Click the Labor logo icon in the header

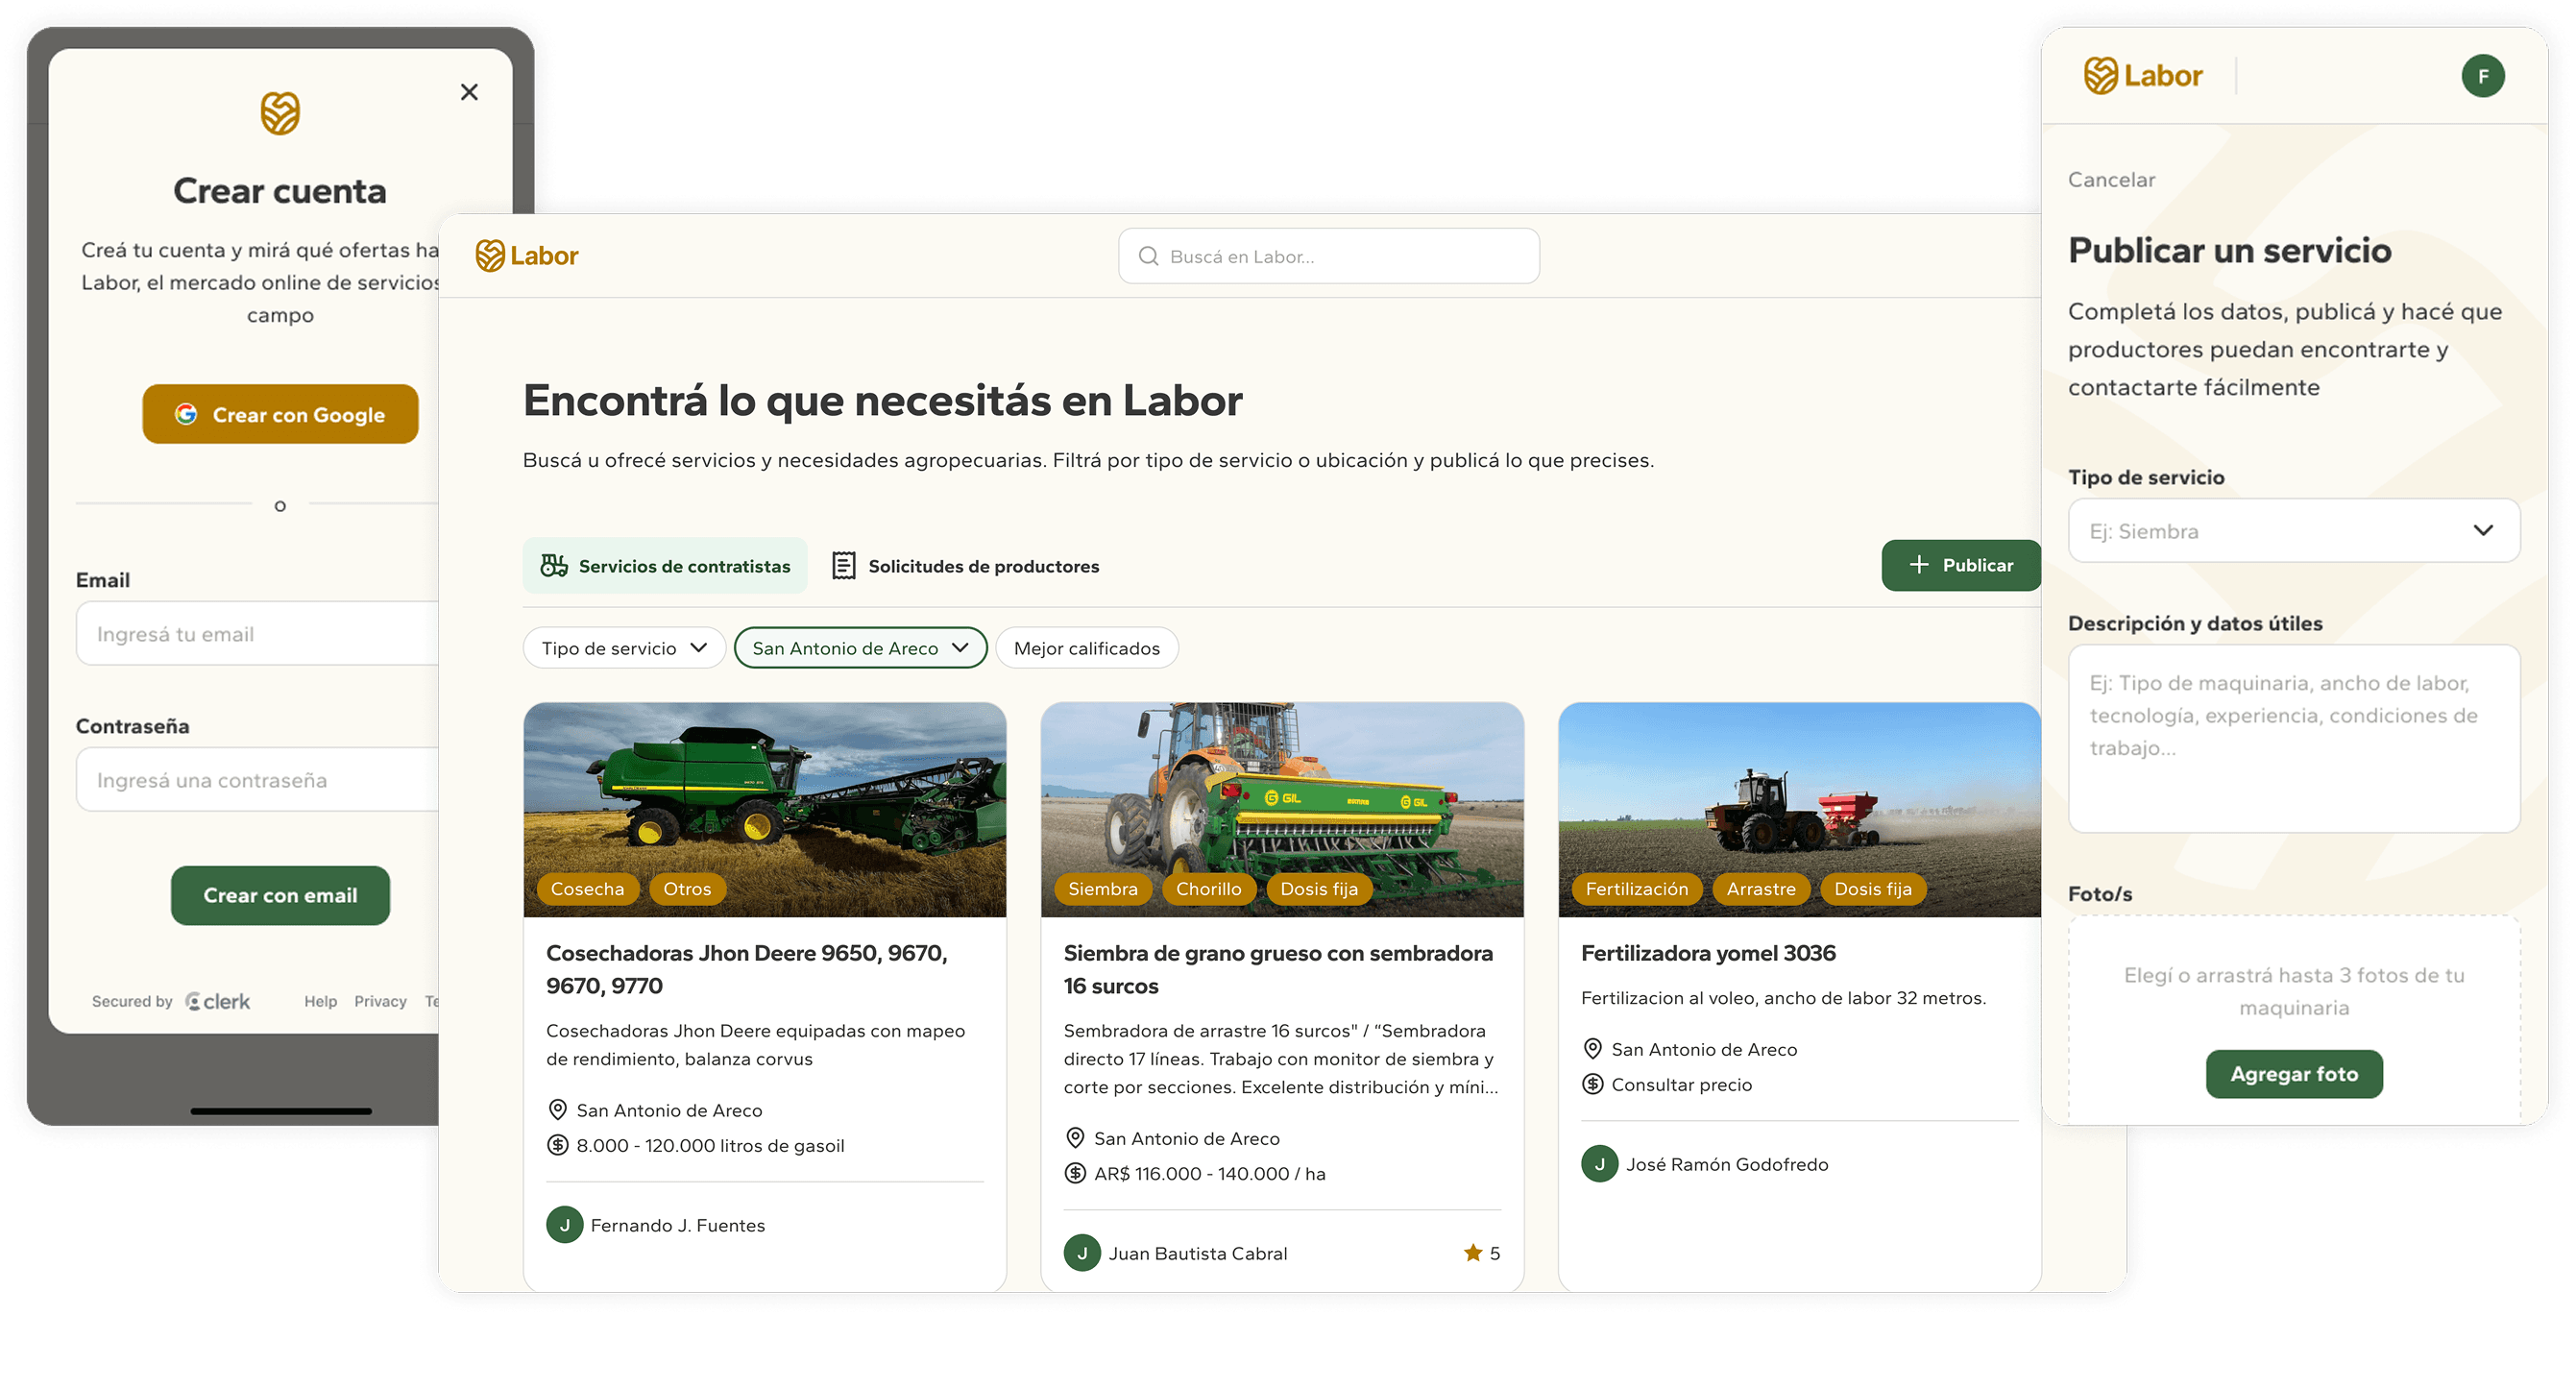492,255
